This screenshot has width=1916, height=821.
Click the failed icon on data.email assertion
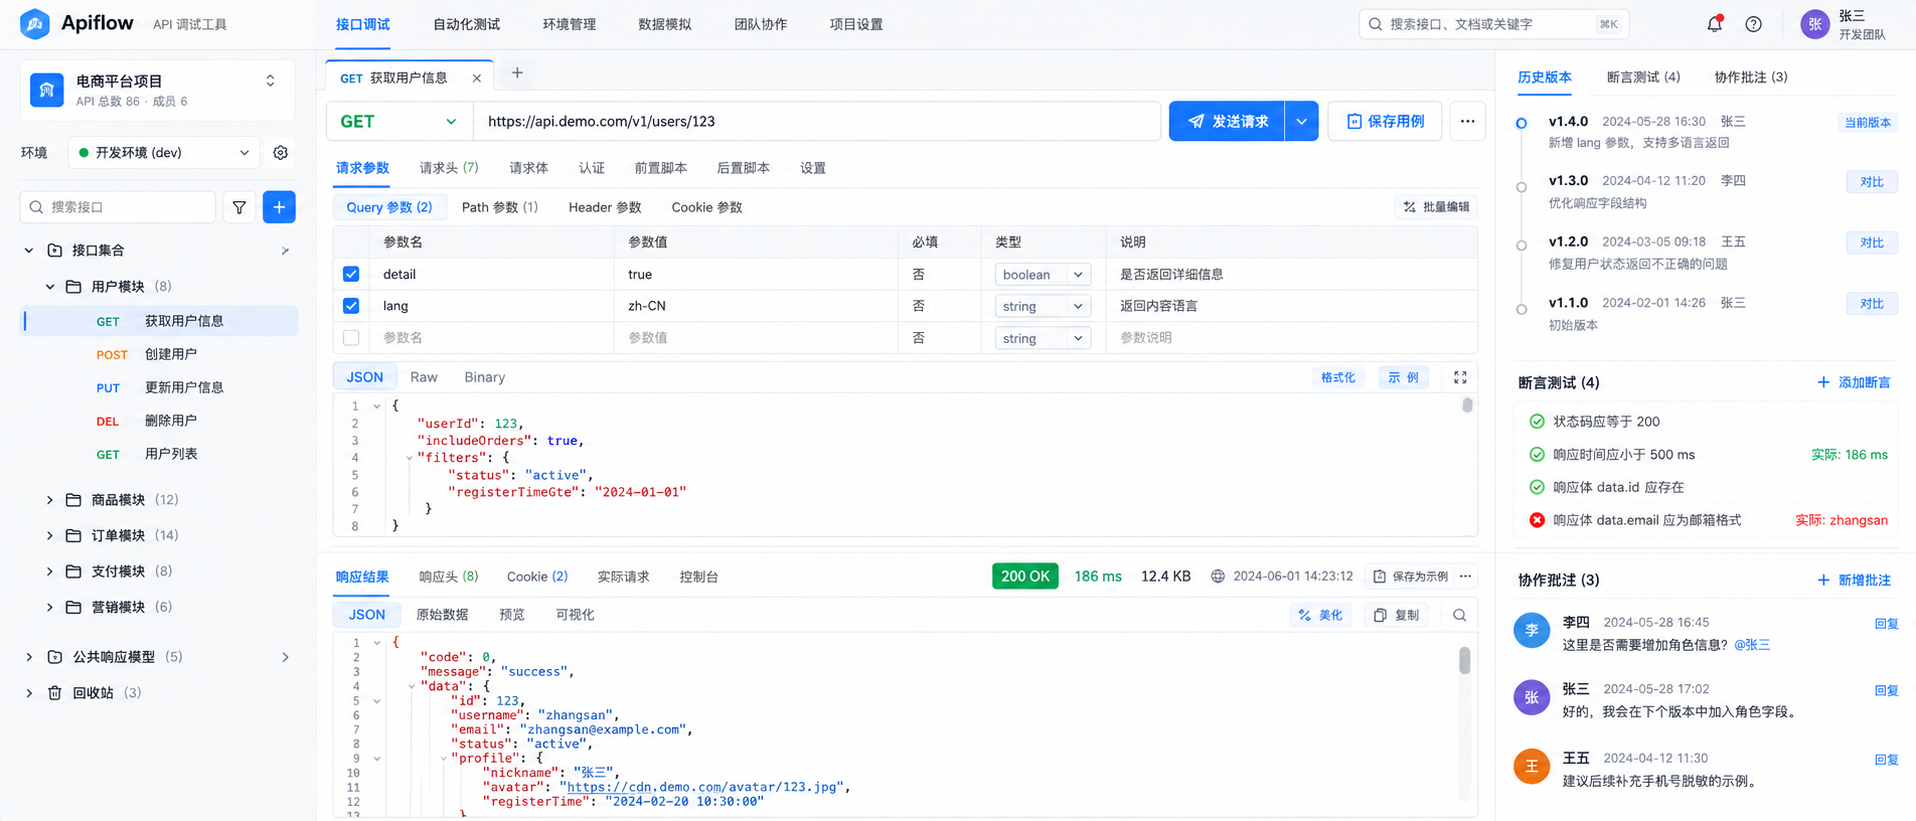[1537, 520]
